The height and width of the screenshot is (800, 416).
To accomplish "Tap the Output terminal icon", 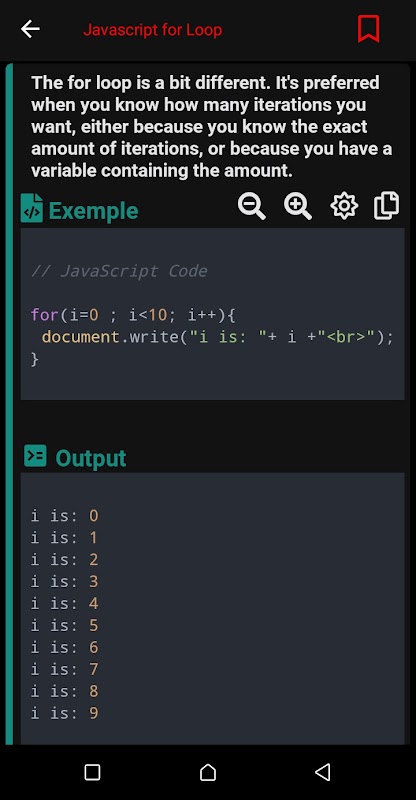I will [35, 456].
